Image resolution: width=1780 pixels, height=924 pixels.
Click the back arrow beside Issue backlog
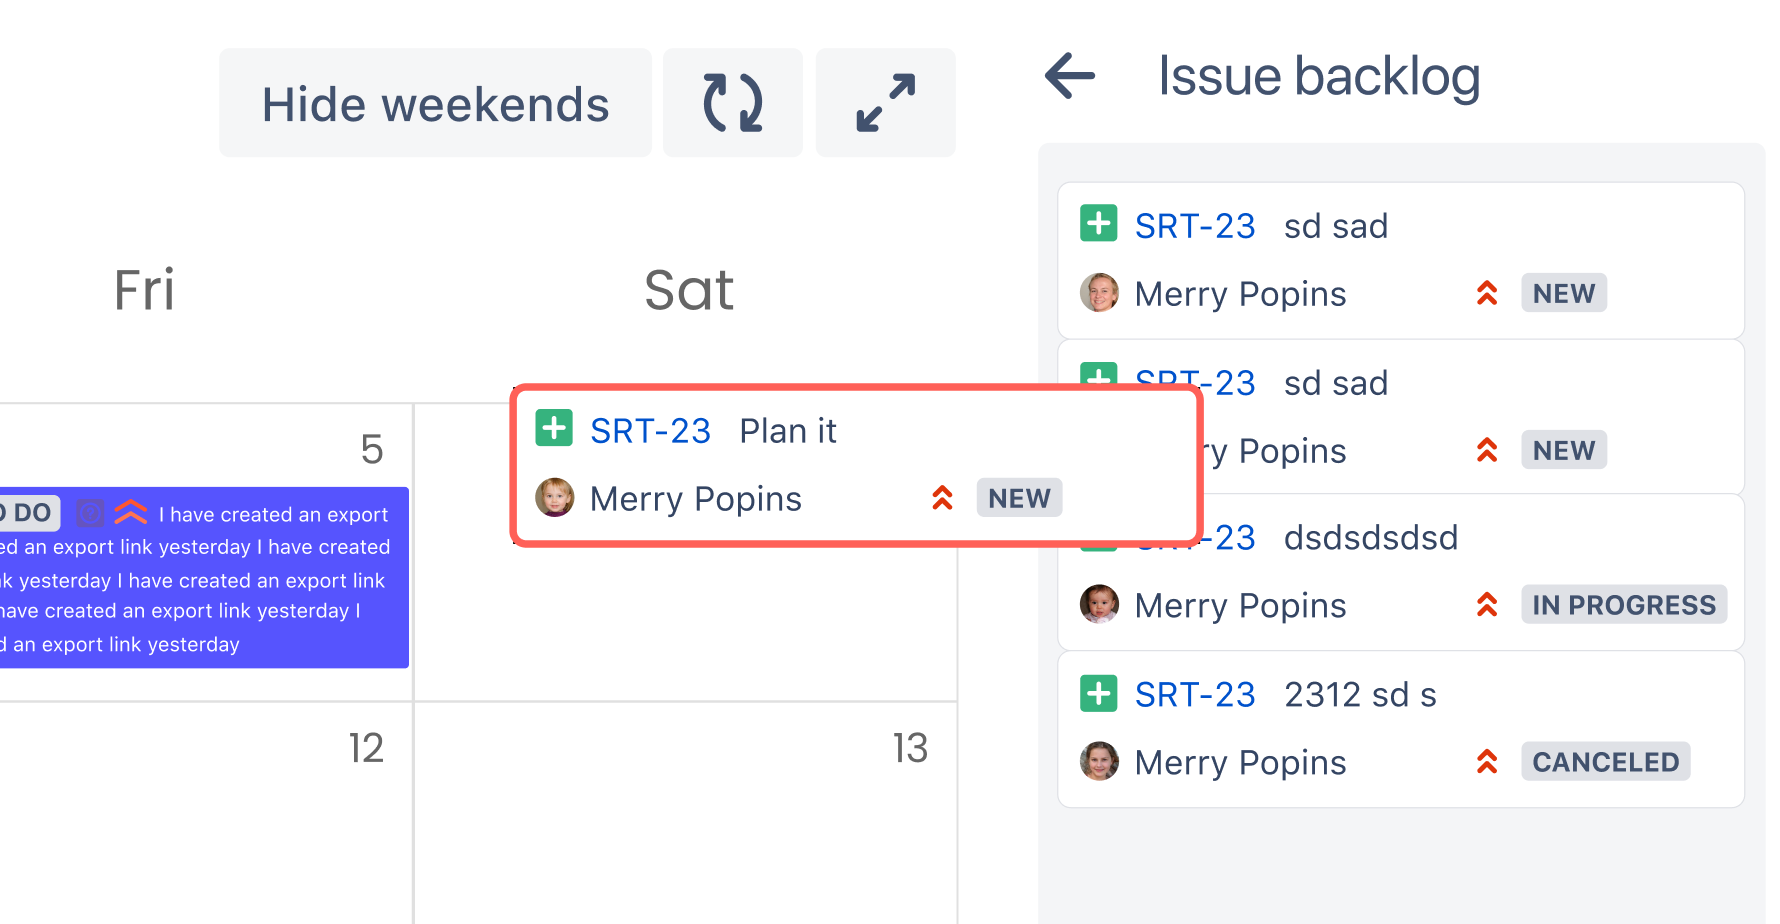(1070, 76)
